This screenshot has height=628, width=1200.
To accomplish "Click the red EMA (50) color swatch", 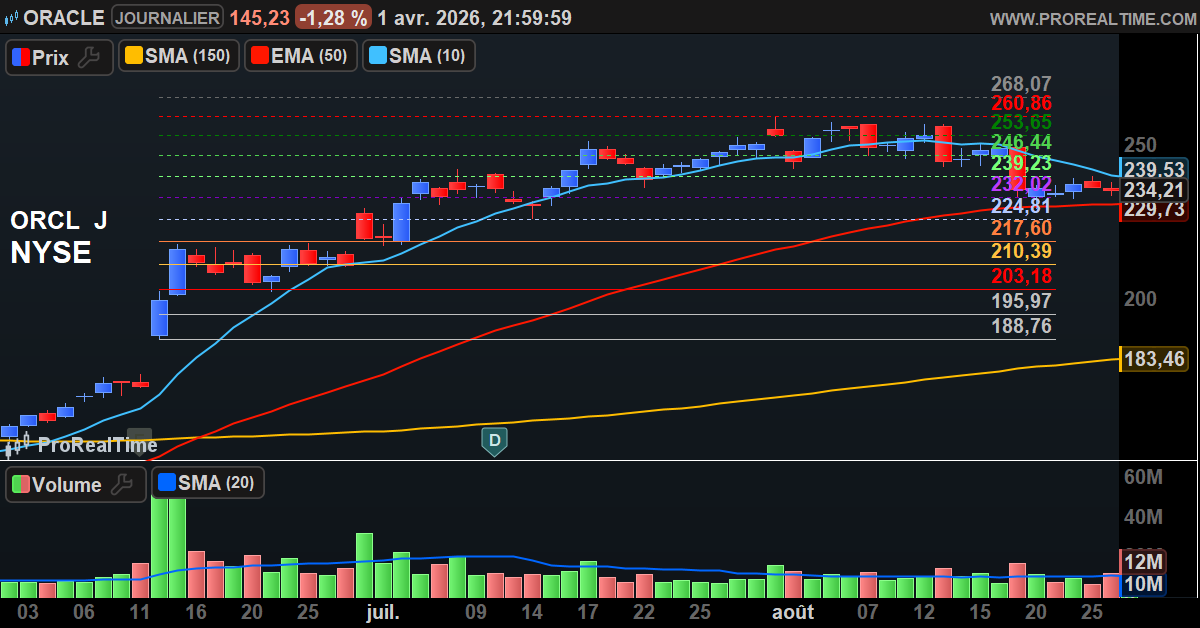I will pos(258,55).
